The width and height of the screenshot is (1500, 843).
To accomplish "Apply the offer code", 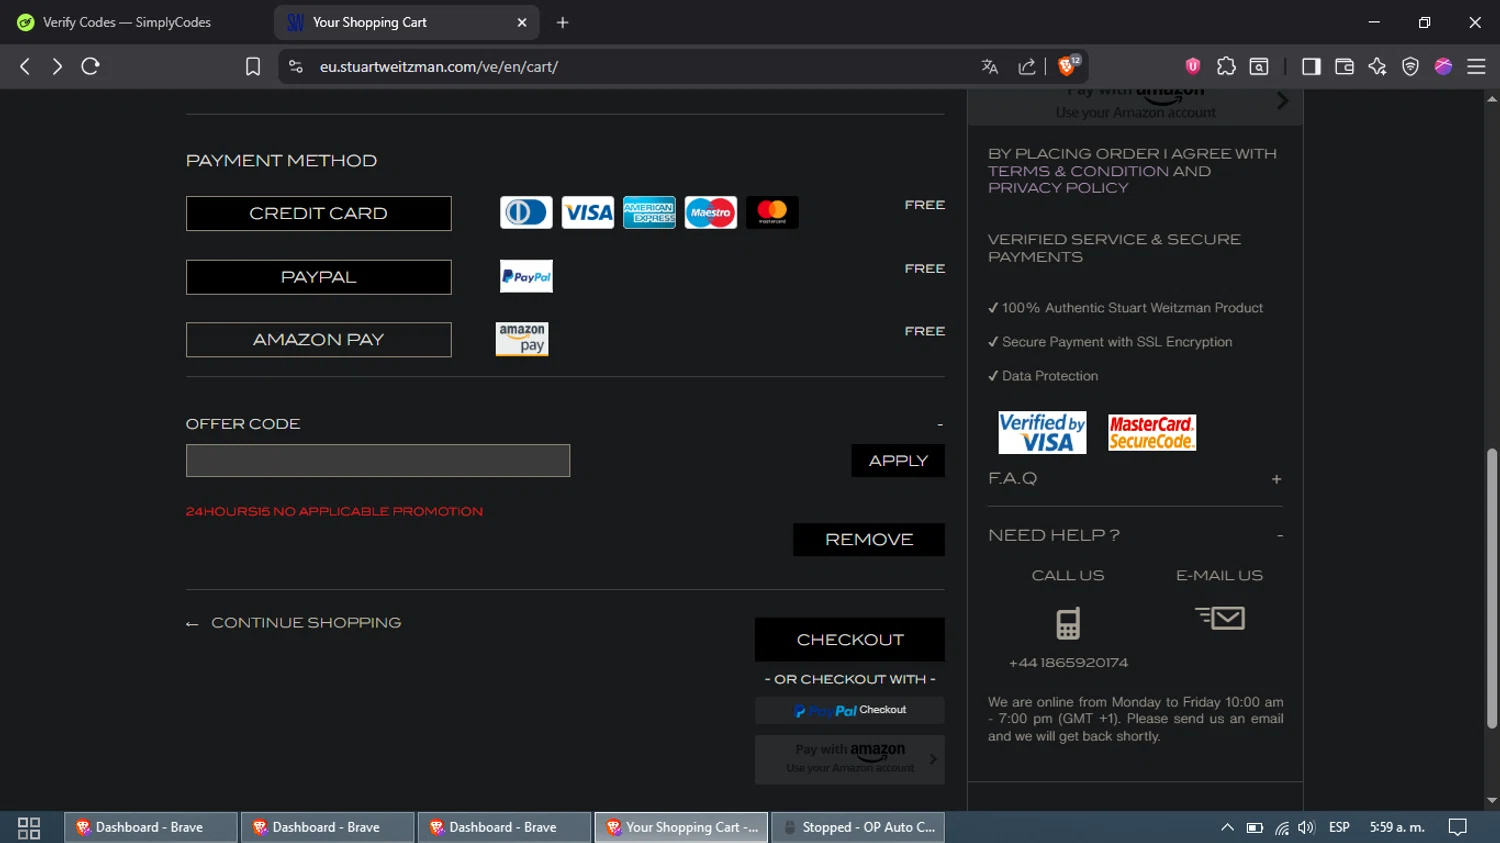I will [x=898, y=460].
